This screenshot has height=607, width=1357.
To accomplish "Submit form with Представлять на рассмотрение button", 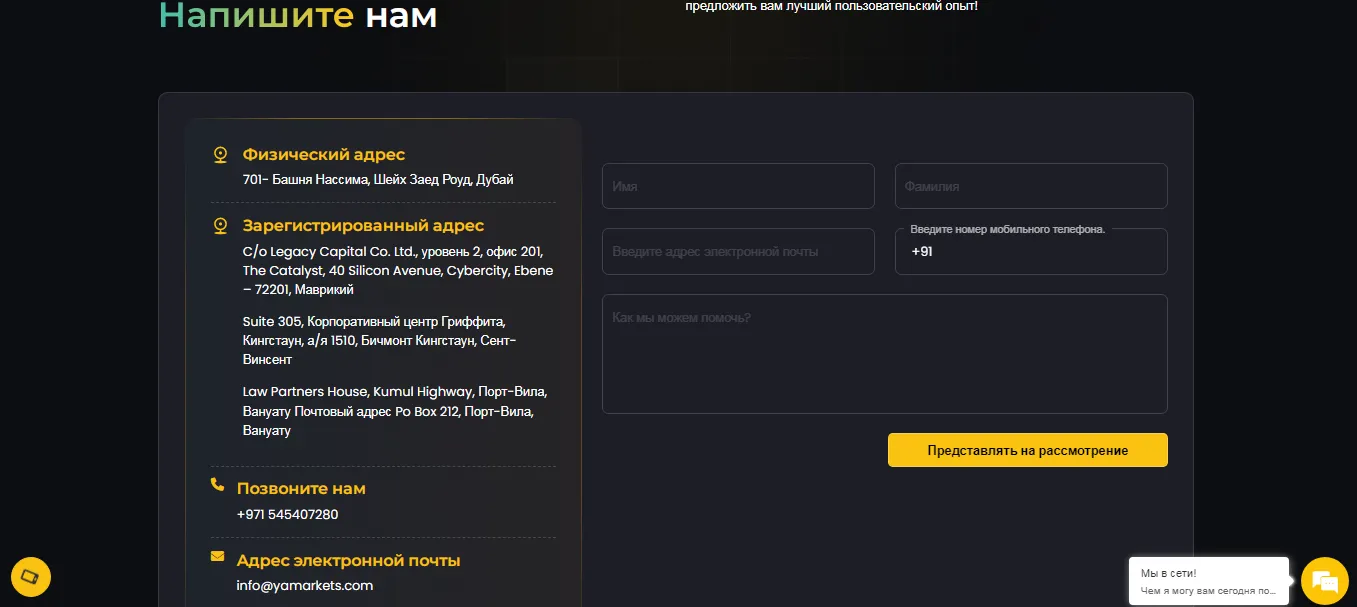I will 1028,450.
